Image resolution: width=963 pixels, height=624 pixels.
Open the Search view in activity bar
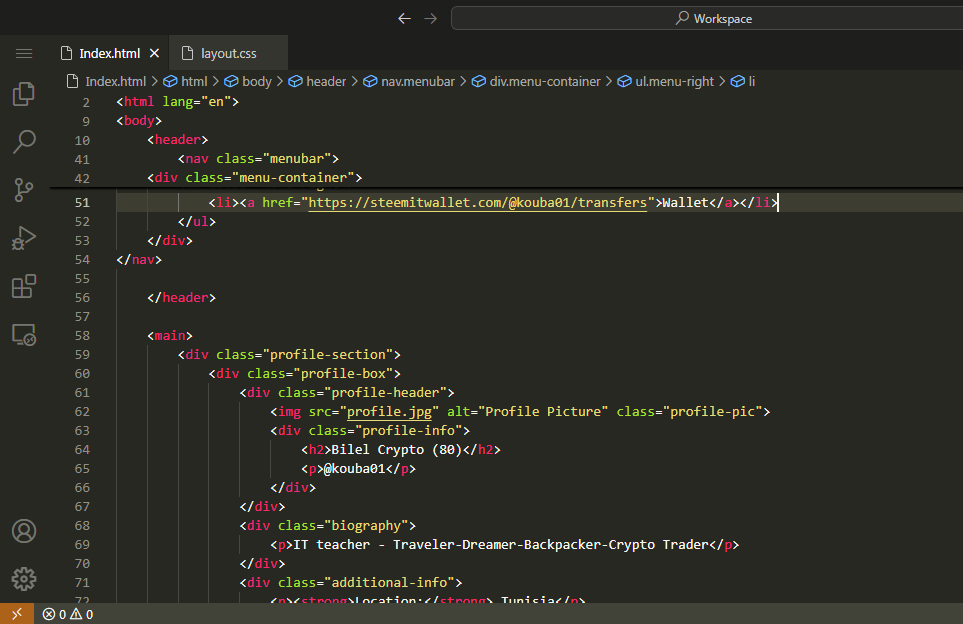[x=24, y=141]
